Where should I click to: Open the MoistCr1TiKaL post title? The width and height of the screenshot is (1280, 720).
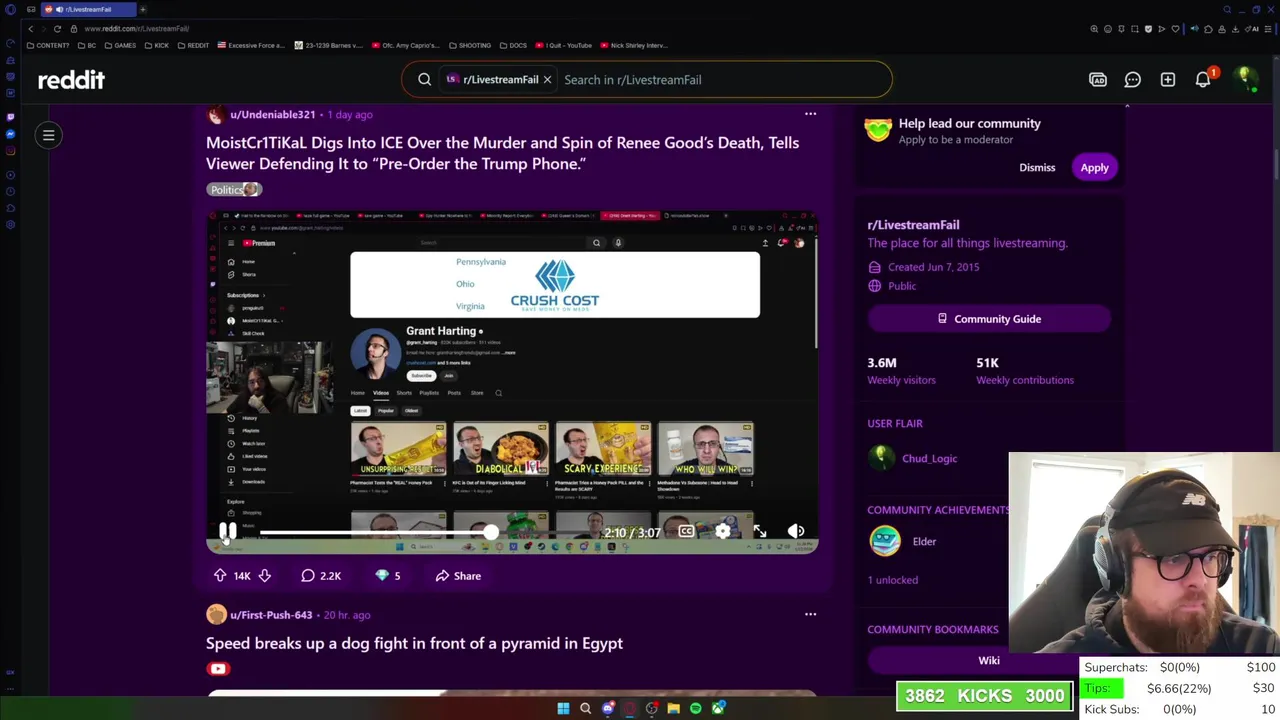[x=502, y=153]
